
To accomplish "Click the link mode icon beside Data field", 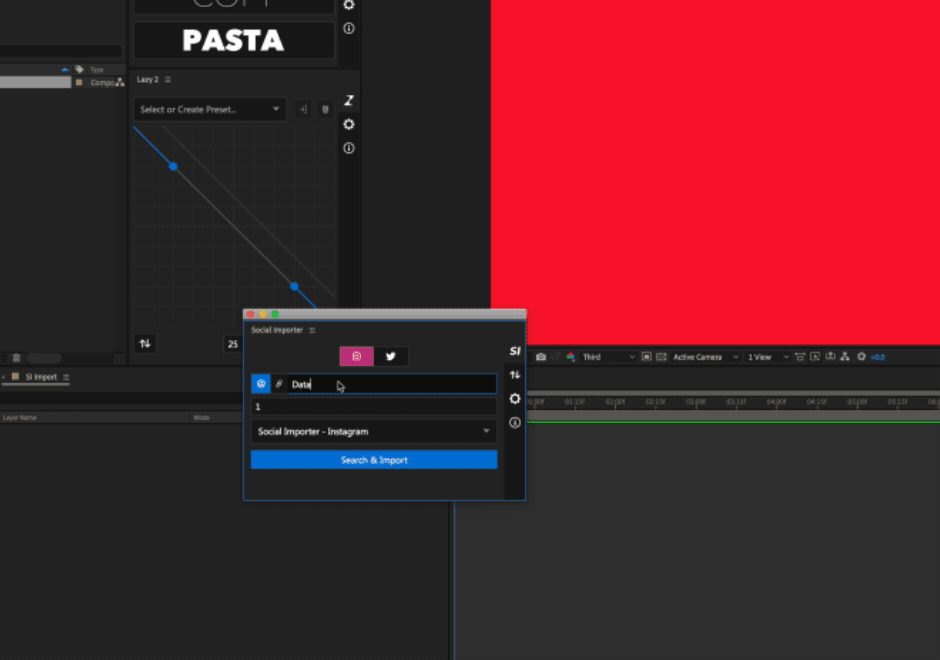I will pos(279,384).
